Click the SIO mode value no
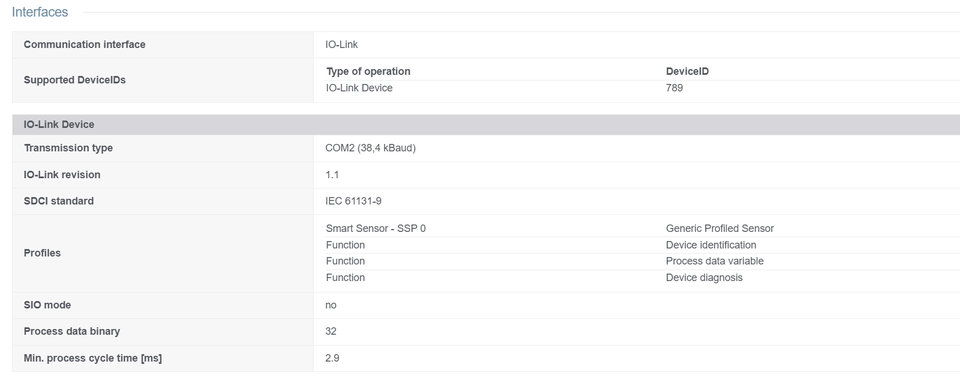Screen dimensions: 960x377 331,305
